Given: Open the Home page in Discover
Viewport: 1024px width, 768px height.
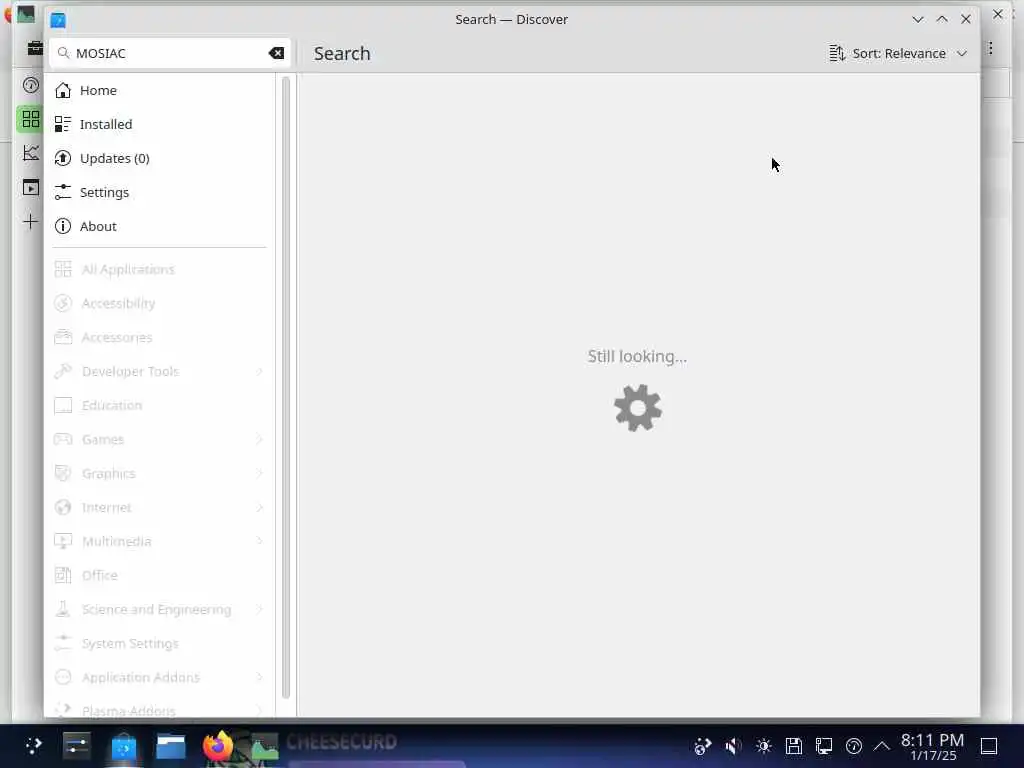Looking at the screenshot, I should pos(160,90).
